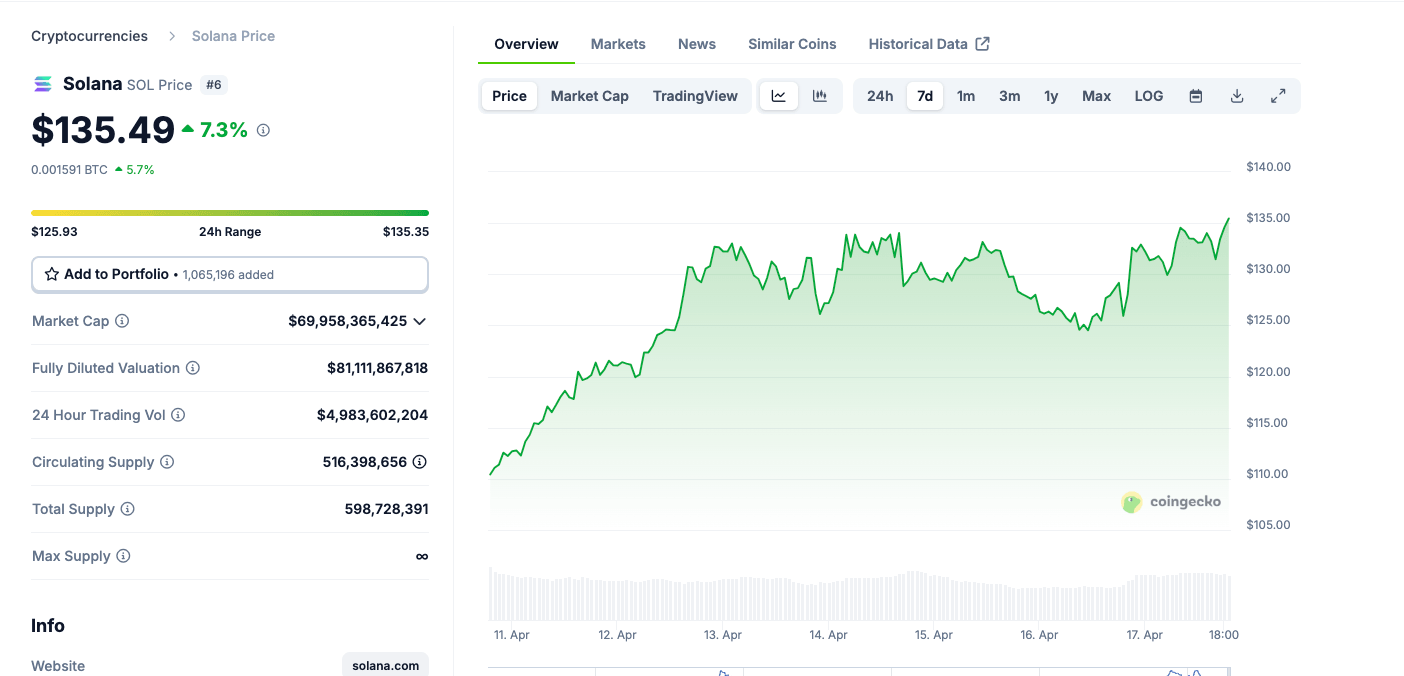
Task: Click the Solana logo icon
Action: 42,84
